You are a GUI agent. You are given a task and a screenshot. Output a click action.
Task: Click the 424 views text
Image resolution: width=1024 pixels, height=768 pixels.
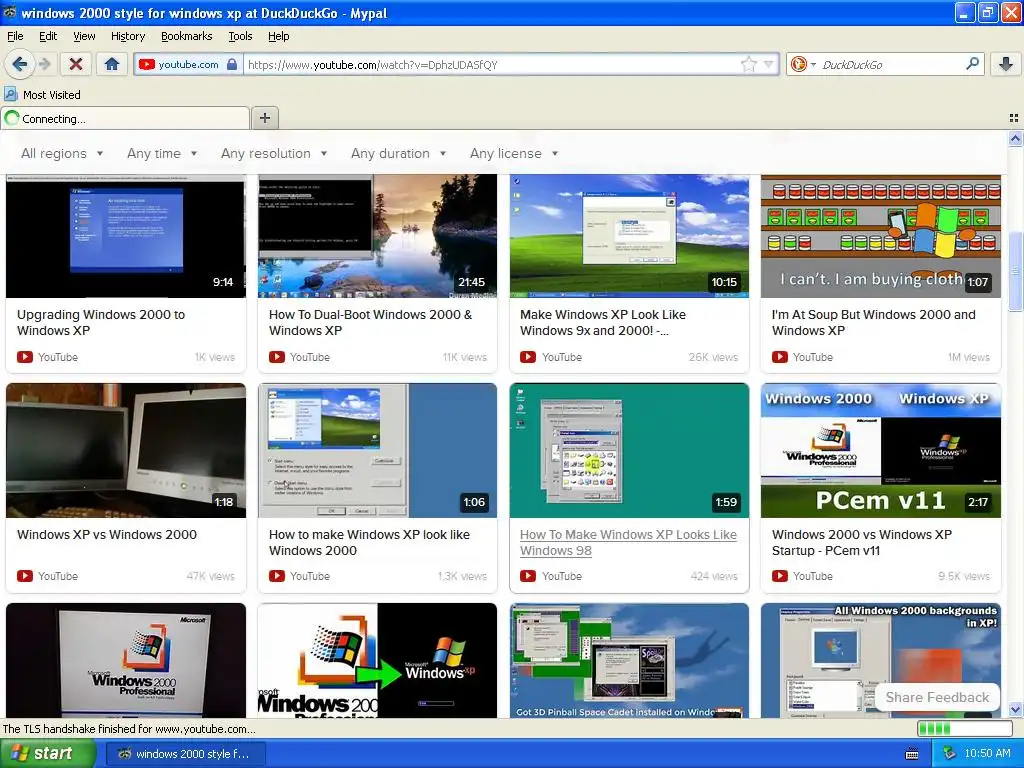714,576
